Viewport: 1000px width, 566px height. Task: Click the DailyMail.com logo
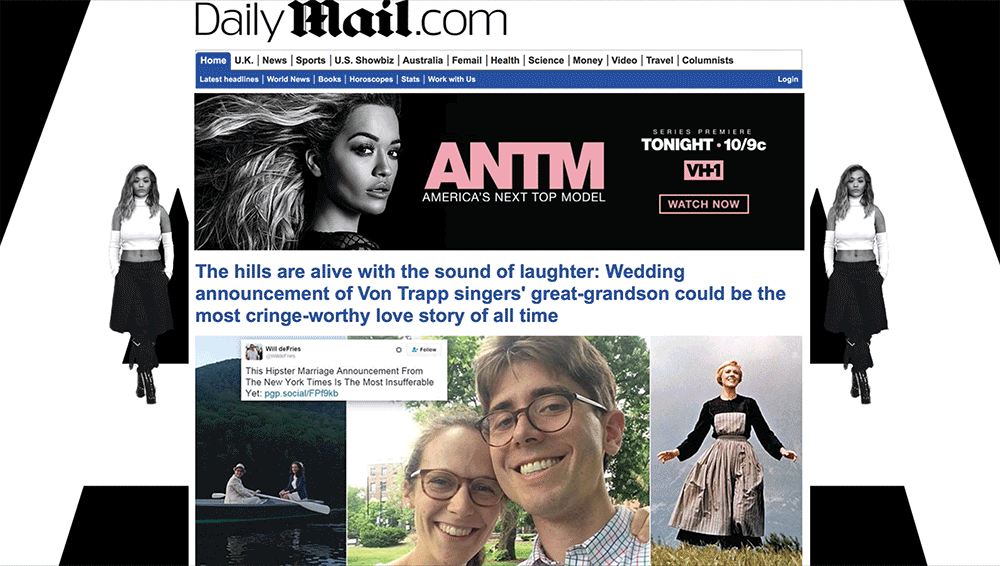(x=351, y=20)
